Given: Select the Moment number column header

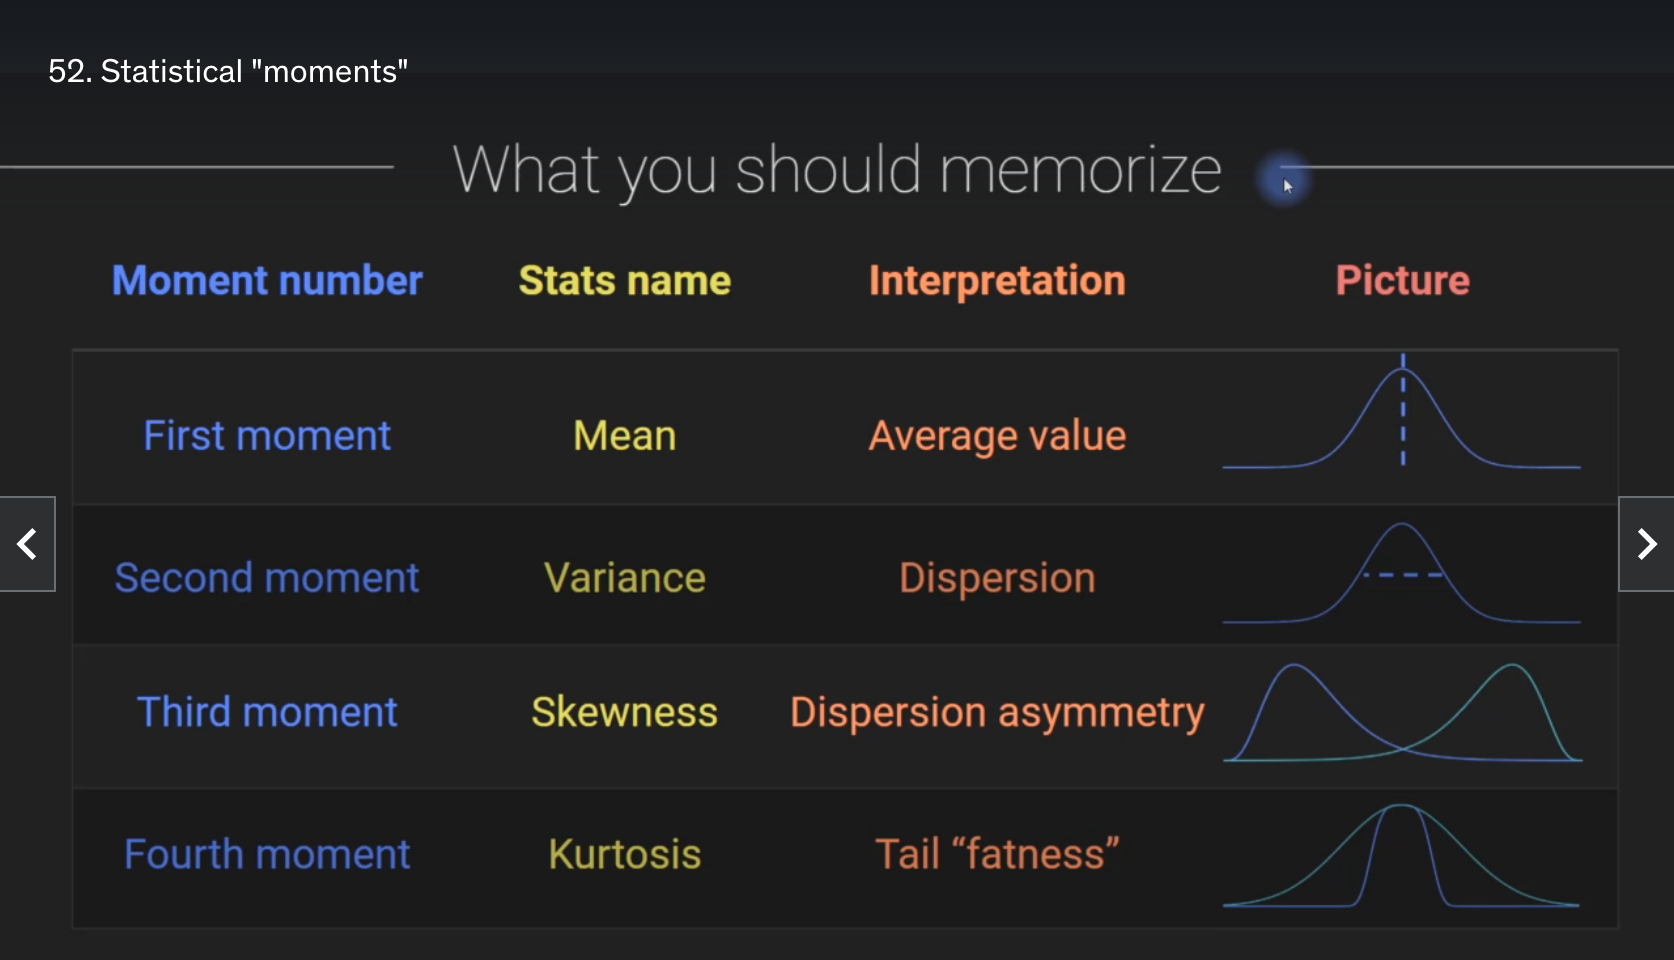Looking at the screenshot, I should point(267,281).
